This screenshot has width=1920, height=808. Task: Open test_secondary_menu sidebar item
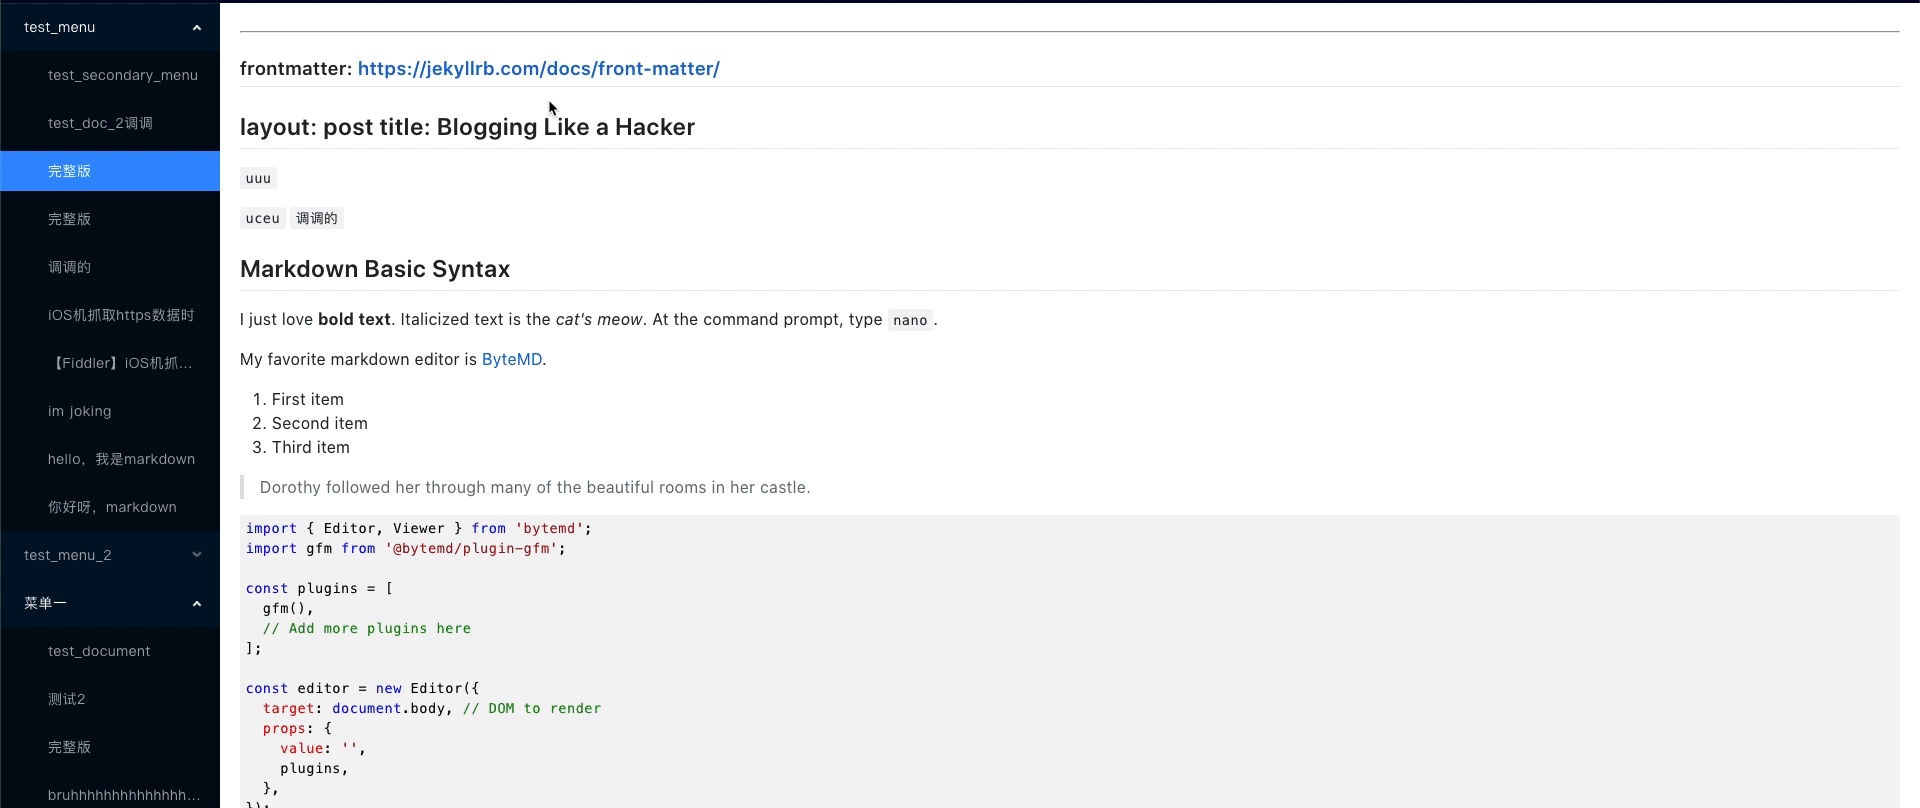pos(110,75)
